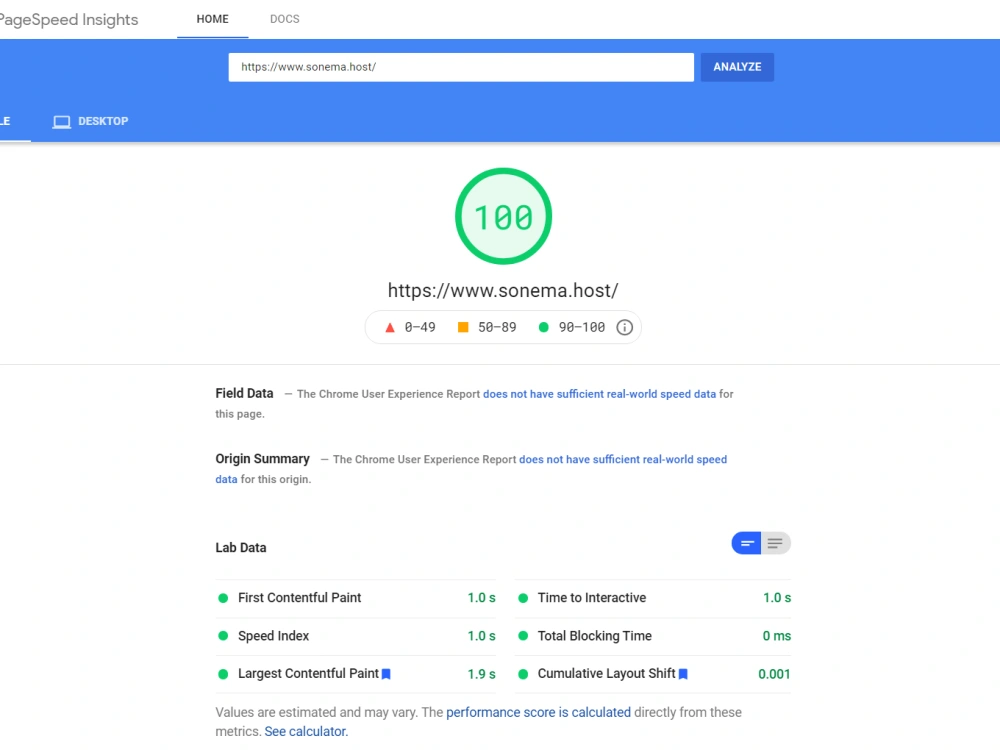Click the Speed Index label
The image size is (1000, 750).
pos(273,636)
